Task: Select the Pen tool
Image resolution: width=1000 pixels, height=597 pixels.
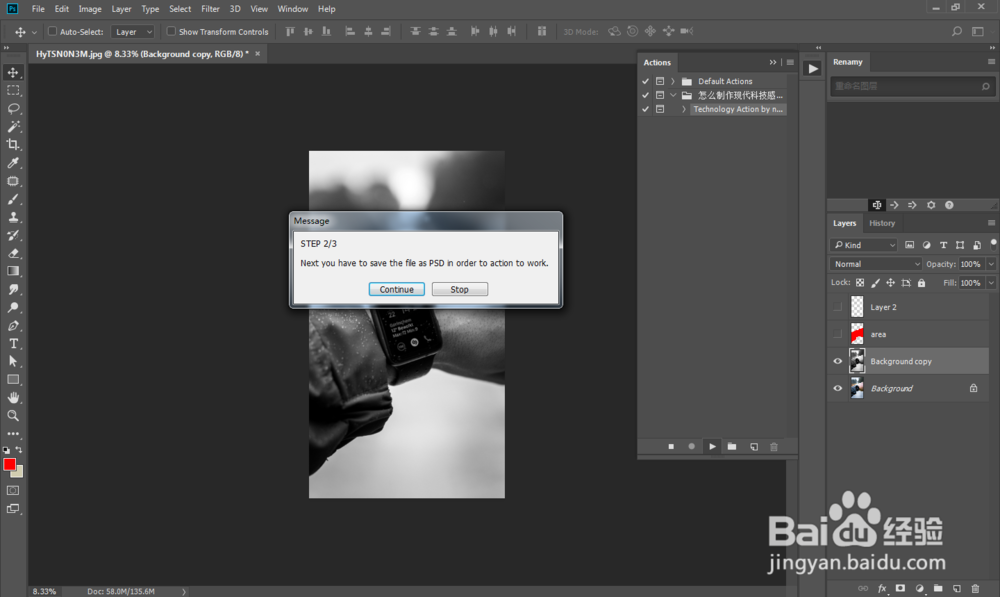Action: tap(13, 325)
